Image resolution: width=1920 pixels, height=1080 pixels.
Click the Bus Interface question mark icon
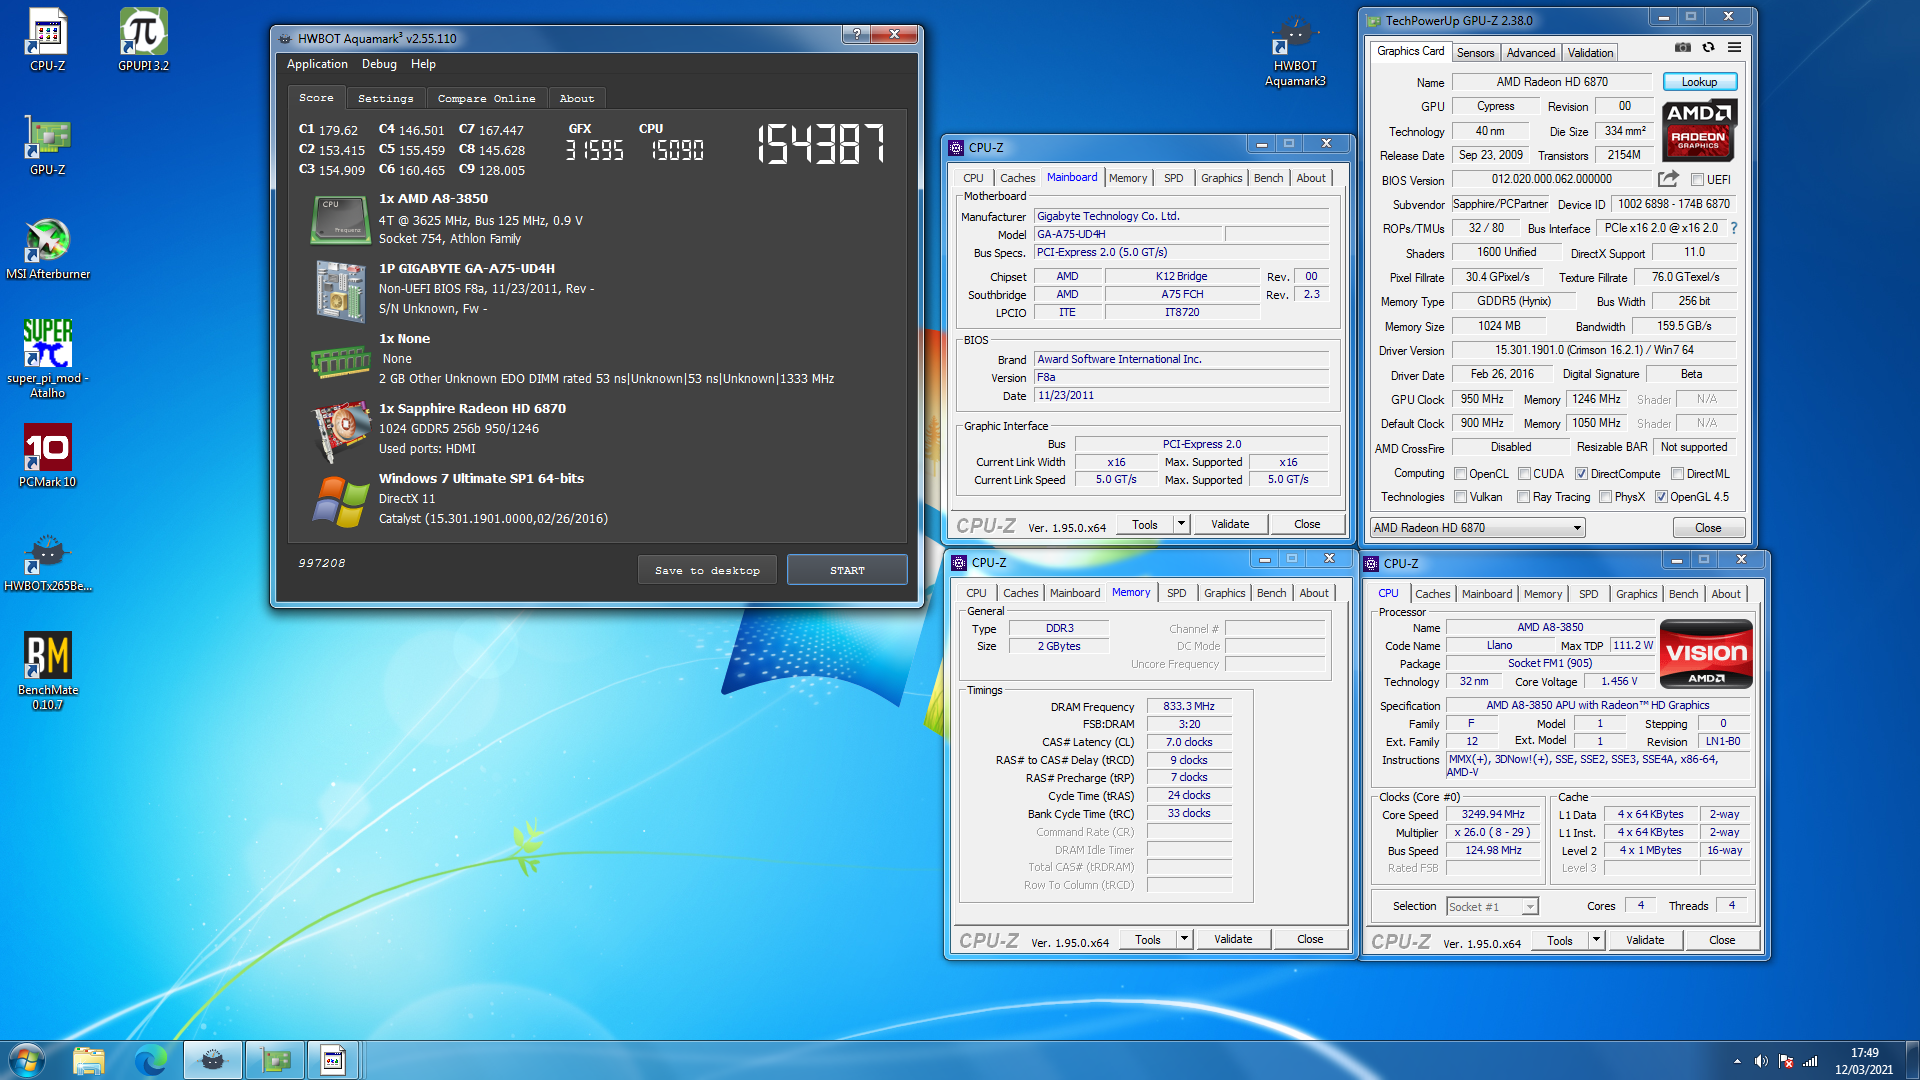coord(1734,228)
